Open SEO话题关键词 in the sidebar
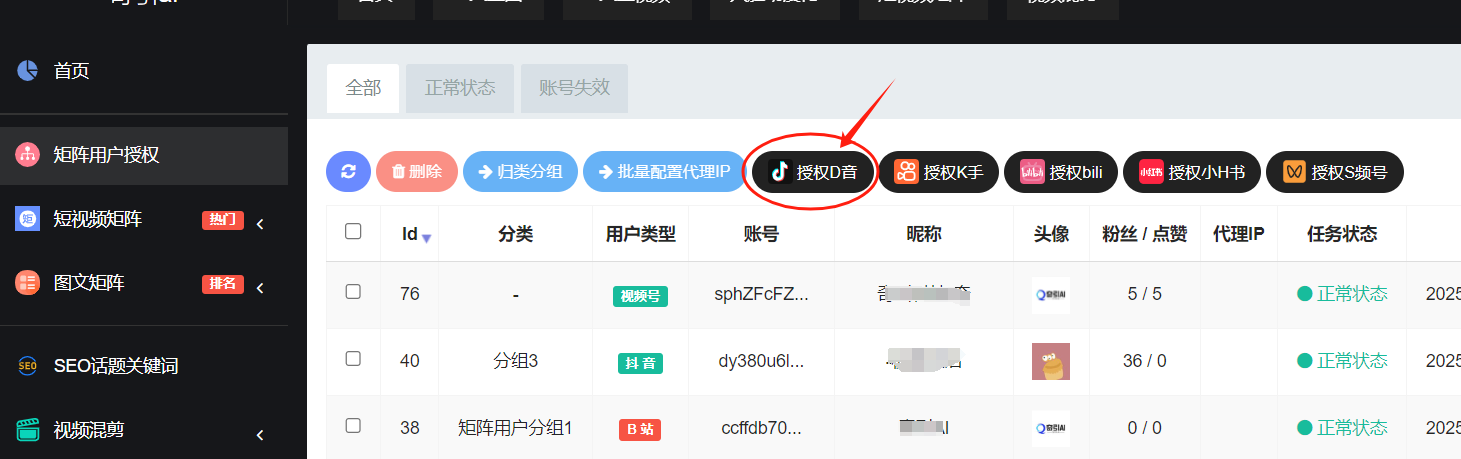 click(144, 366)
